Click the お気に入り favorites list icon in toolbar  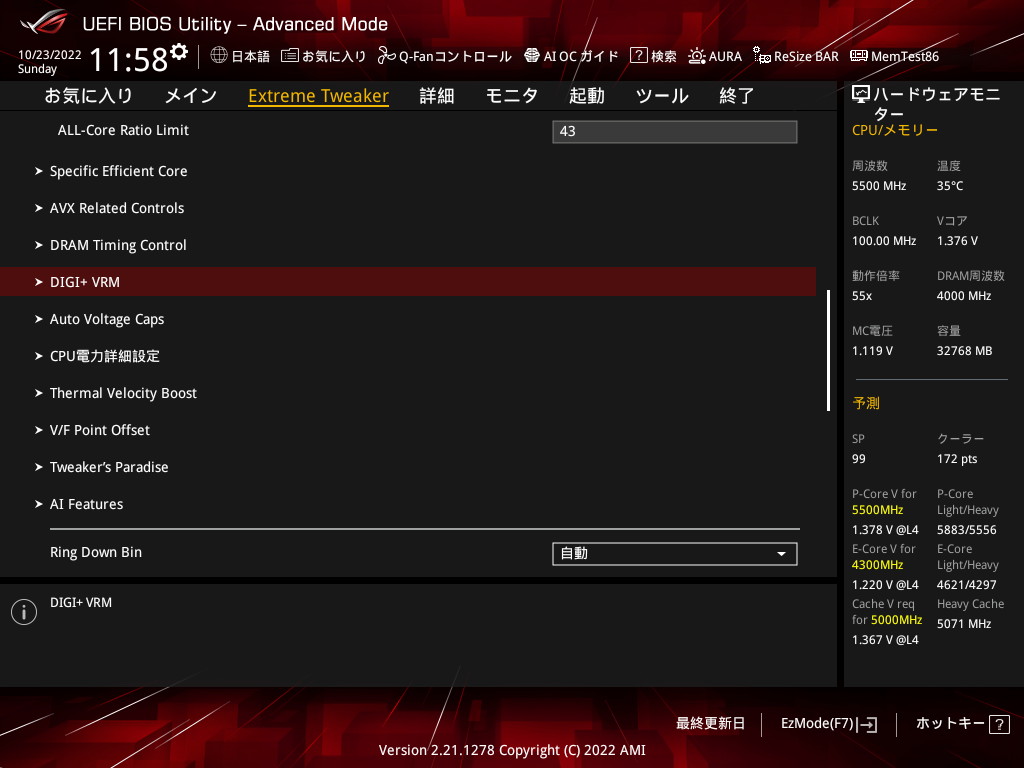point(289,56)
